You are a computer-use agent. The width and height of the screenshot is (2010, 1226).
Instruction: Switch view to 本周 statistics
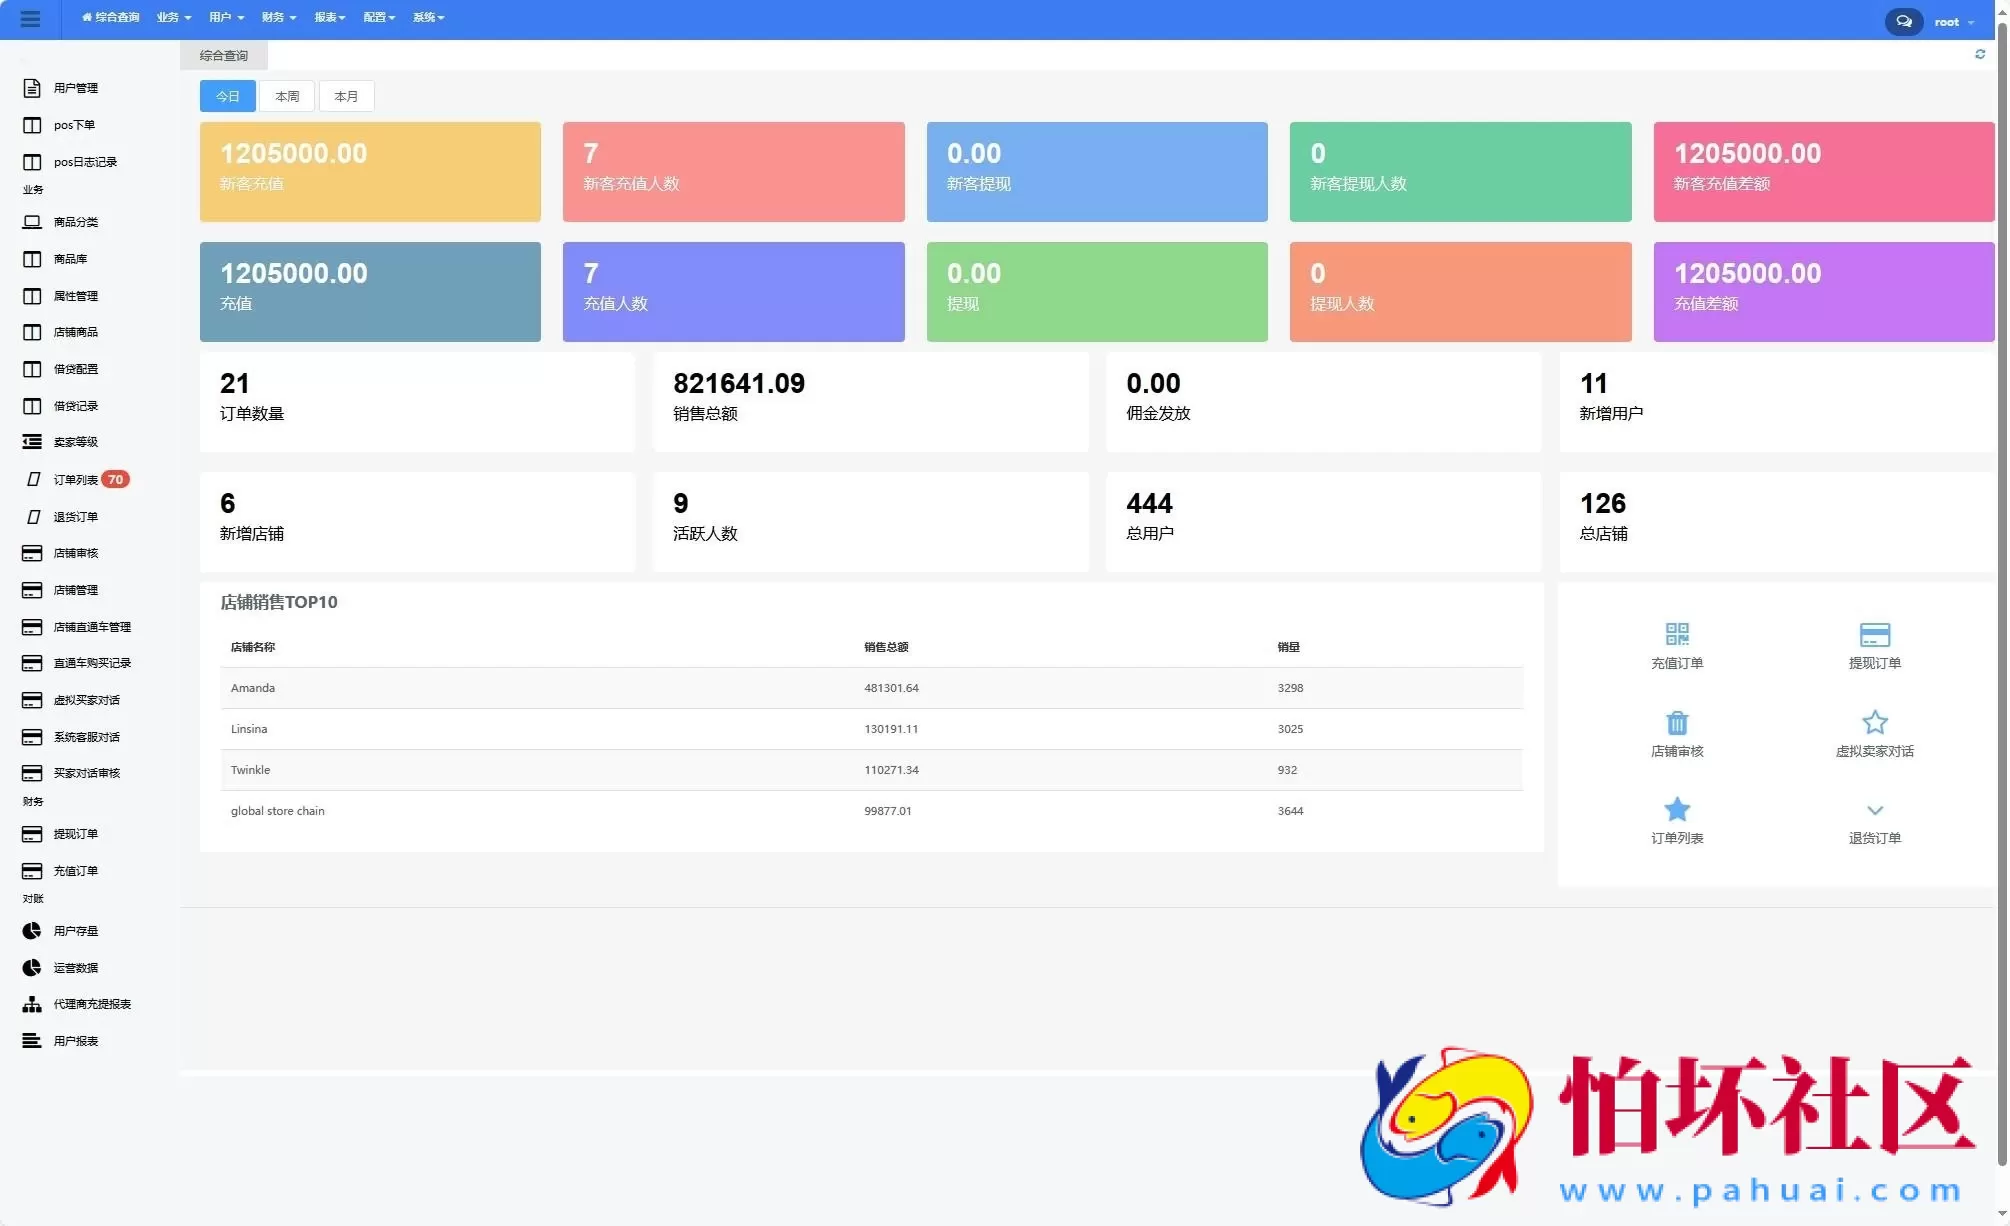pyautogui.click(x=287, y=96)
